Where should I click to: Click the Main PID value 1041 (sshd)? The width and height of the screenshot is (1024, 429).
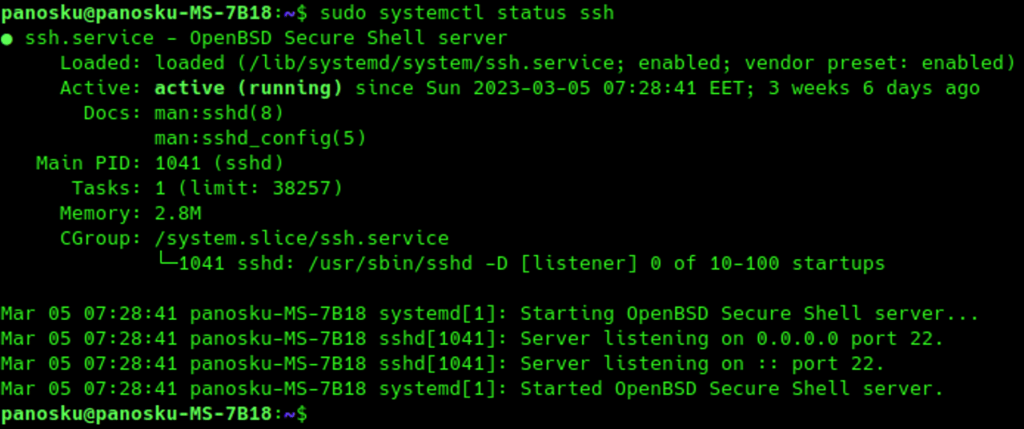tap(219, 163)
